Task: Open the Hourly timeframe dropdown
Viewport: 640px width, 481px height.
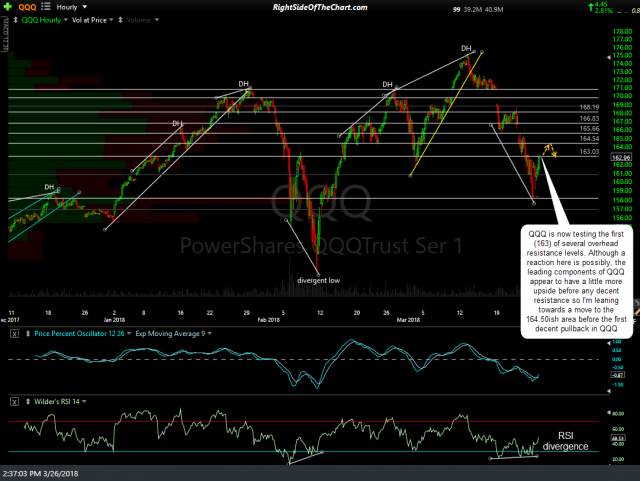Action: coord(71,7)
